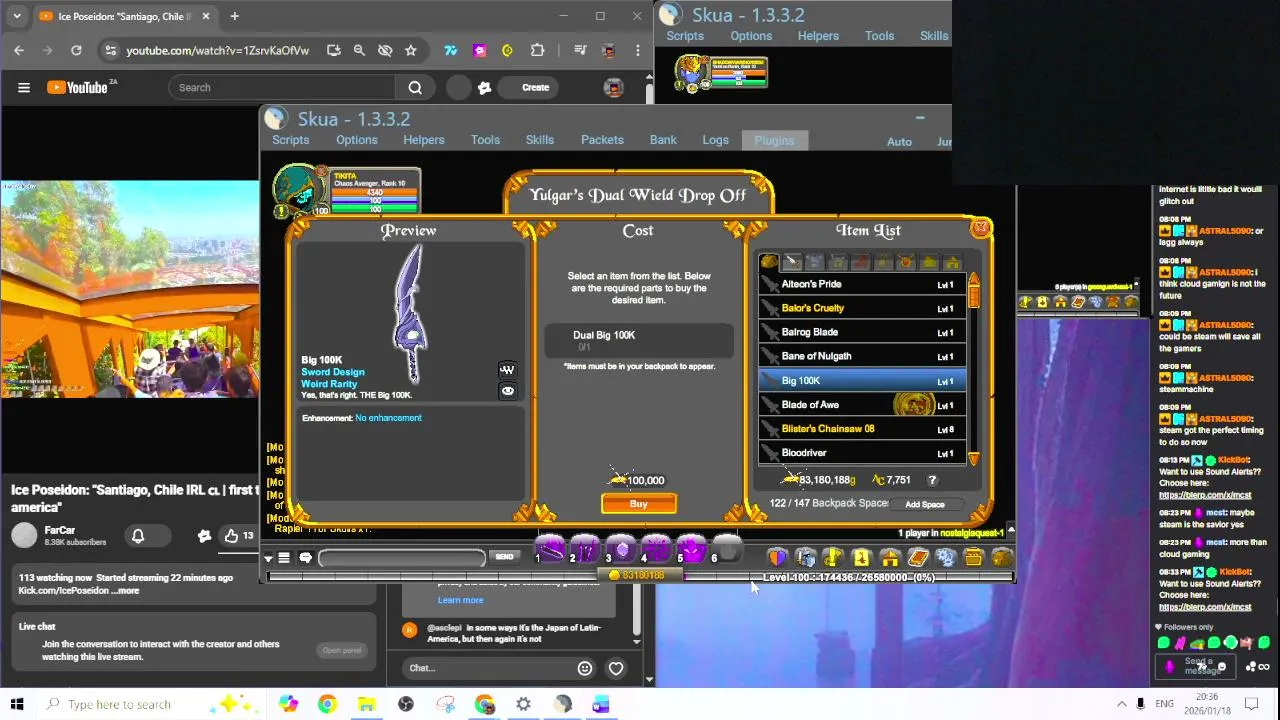Open Logs menu in front Skua window
Screen dimensions: 1280x720
715,140
